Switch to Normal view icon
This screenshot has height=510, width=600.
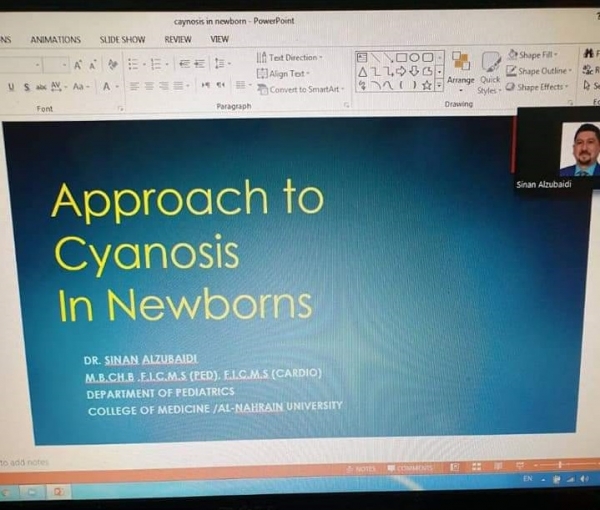point(455,467)
